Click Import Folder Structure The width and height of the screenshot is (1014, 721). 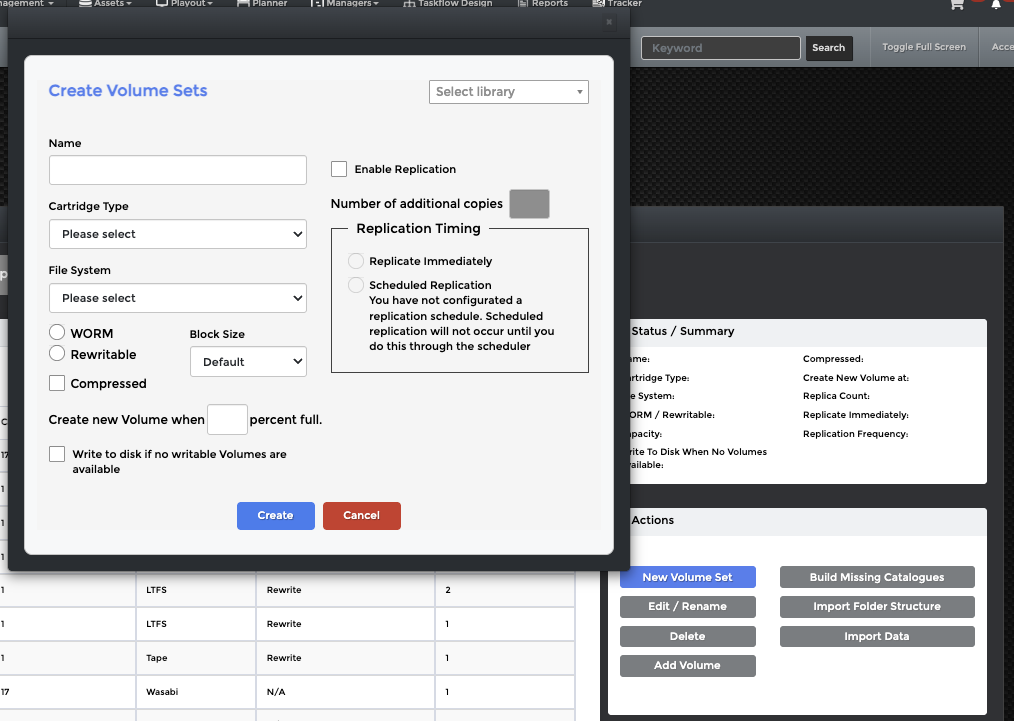pyautogui.click(x=877, y=607)
